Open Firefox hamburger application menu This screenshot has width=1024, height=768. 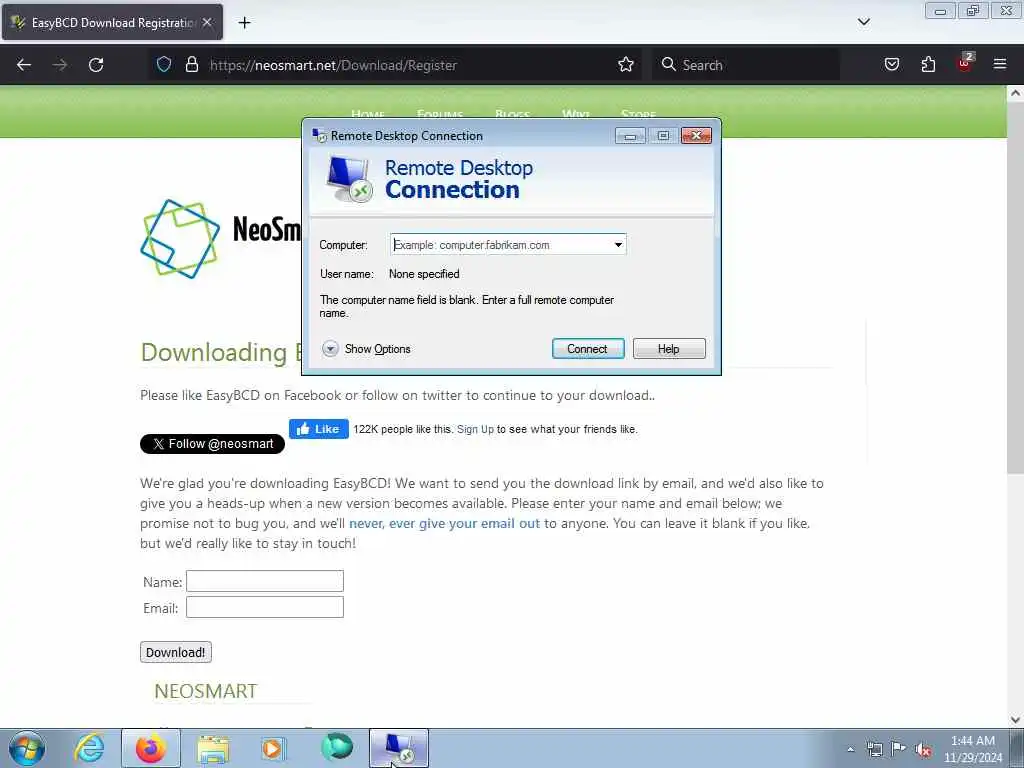coord(1000,64)
